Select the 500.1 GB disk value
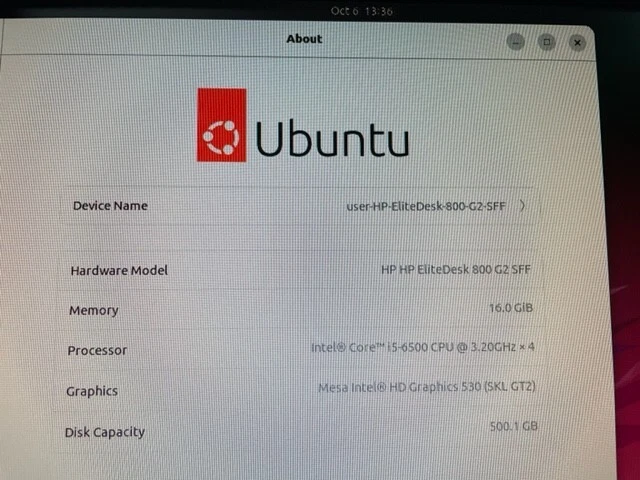Image resolution: width=640 pixels, height=480 pixels. coord(513,426)
